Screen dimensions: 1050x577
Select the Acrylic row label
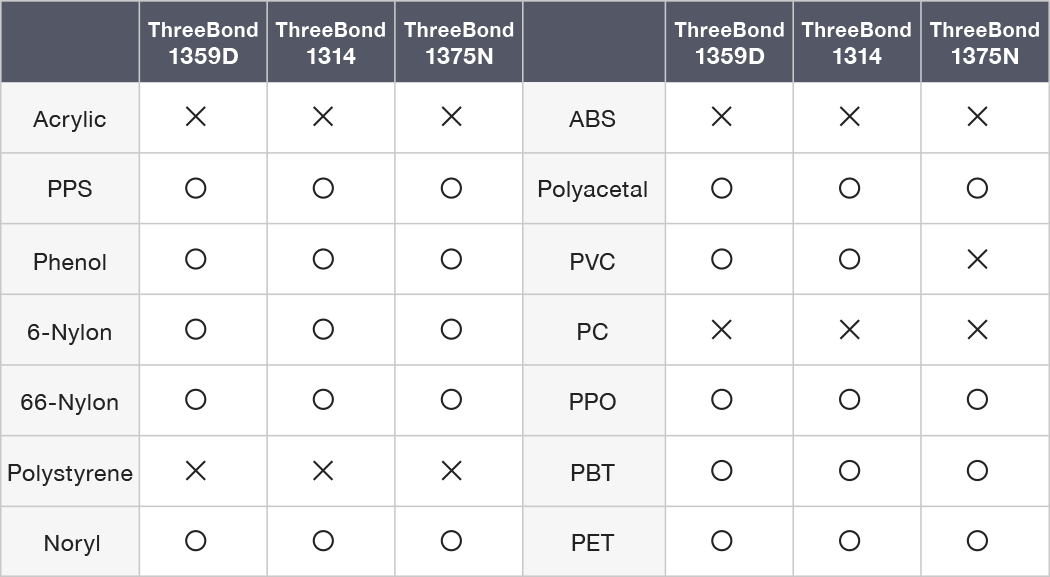(x=70, y=119)
